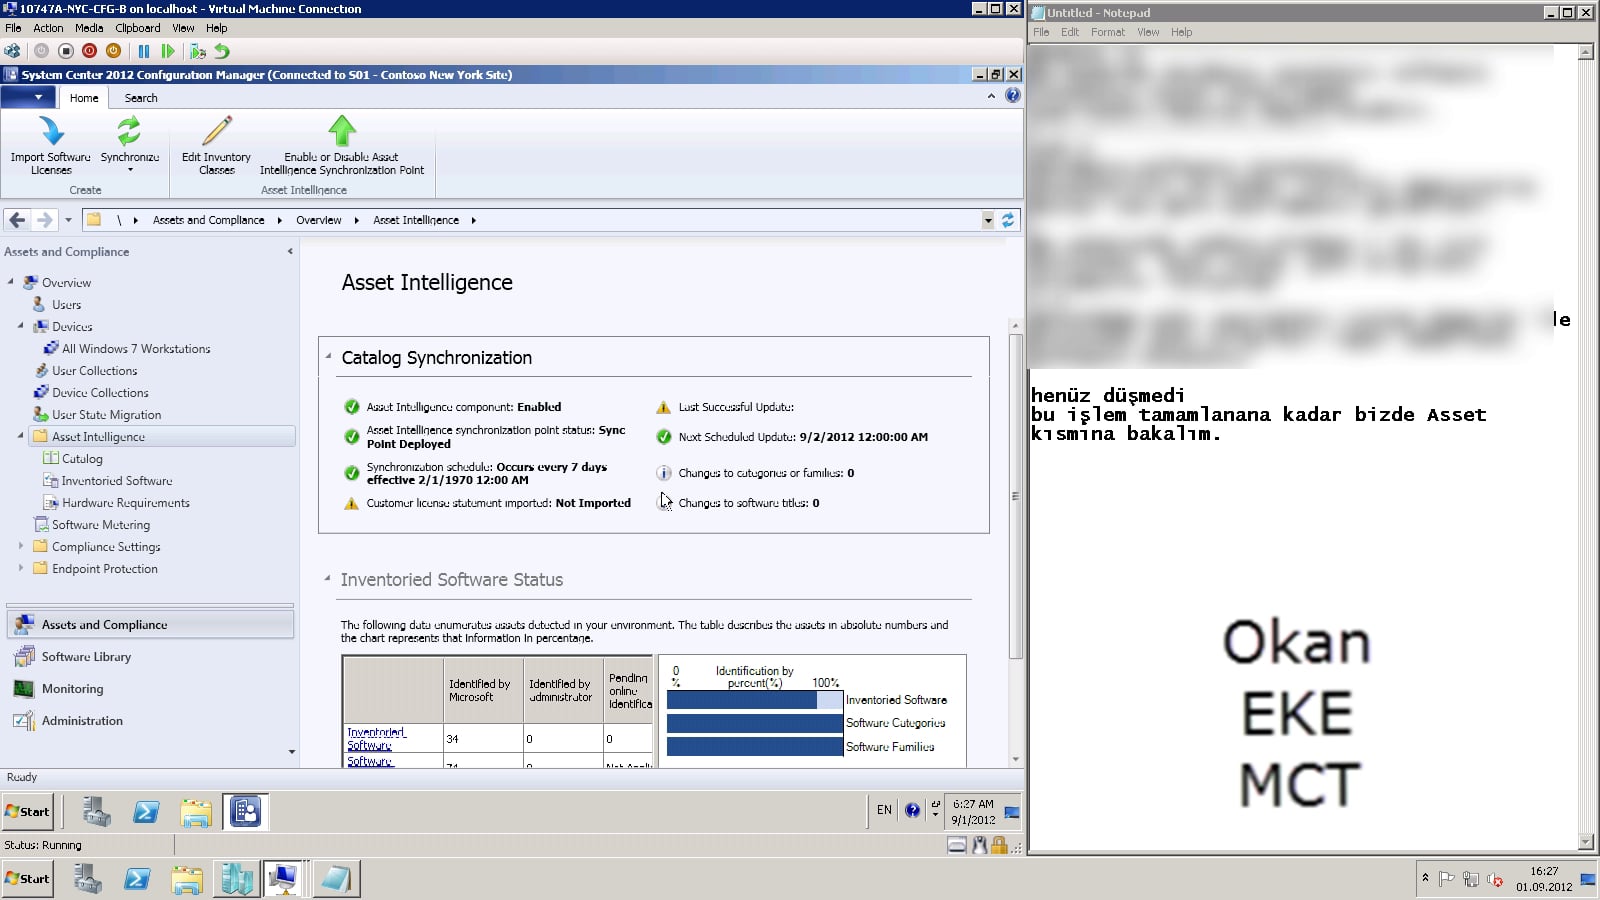Click Import Software Licenses ribbon icon
The width and height of the screenshot is (1600, 900).
[x=51, y=131]
